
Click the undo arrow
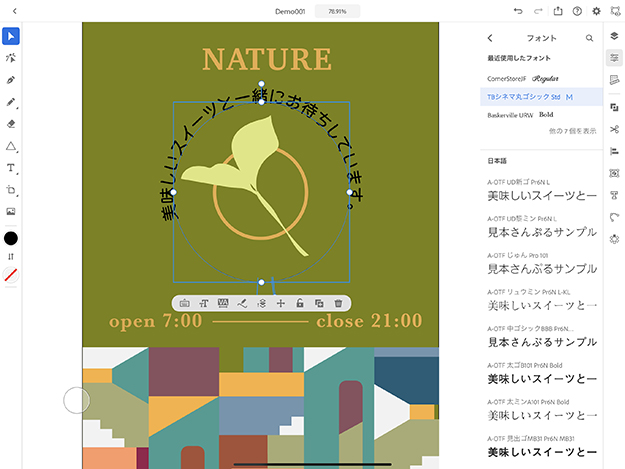tap(517, 11)
